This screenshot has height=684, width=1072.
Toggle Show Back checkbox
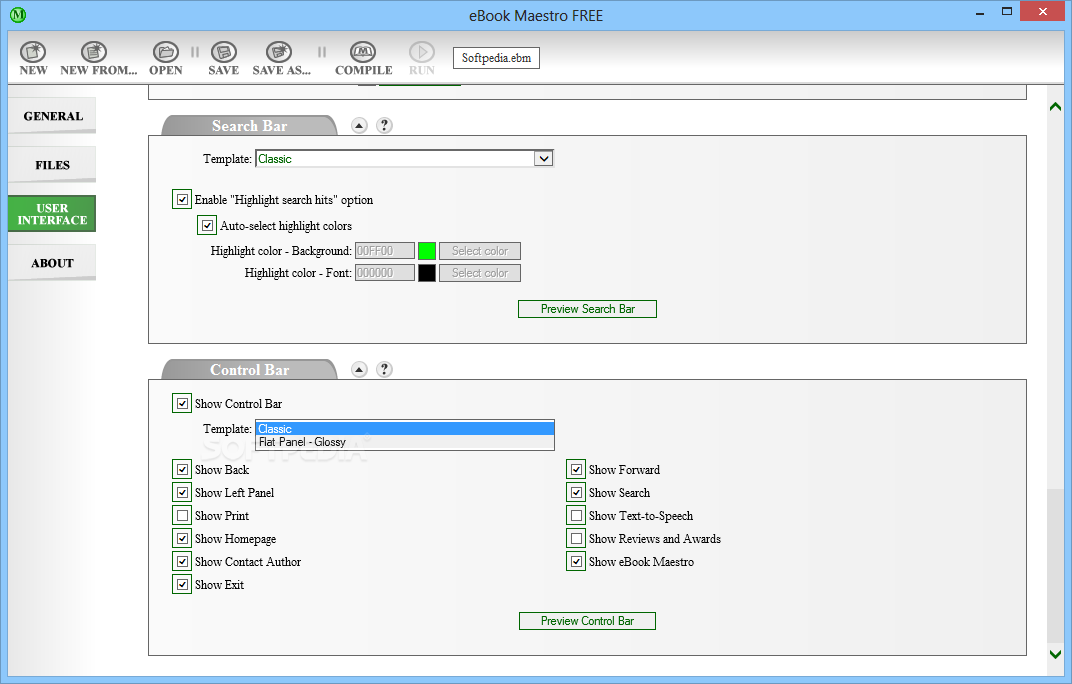[x=182, y=469]
